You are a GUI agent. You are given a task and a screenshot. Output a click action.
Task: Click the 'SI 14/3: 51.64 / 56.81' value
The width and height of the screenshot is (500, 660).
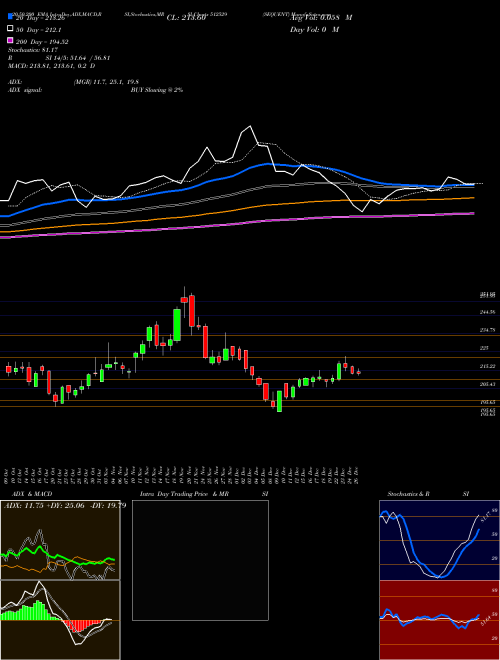[78, 58]
